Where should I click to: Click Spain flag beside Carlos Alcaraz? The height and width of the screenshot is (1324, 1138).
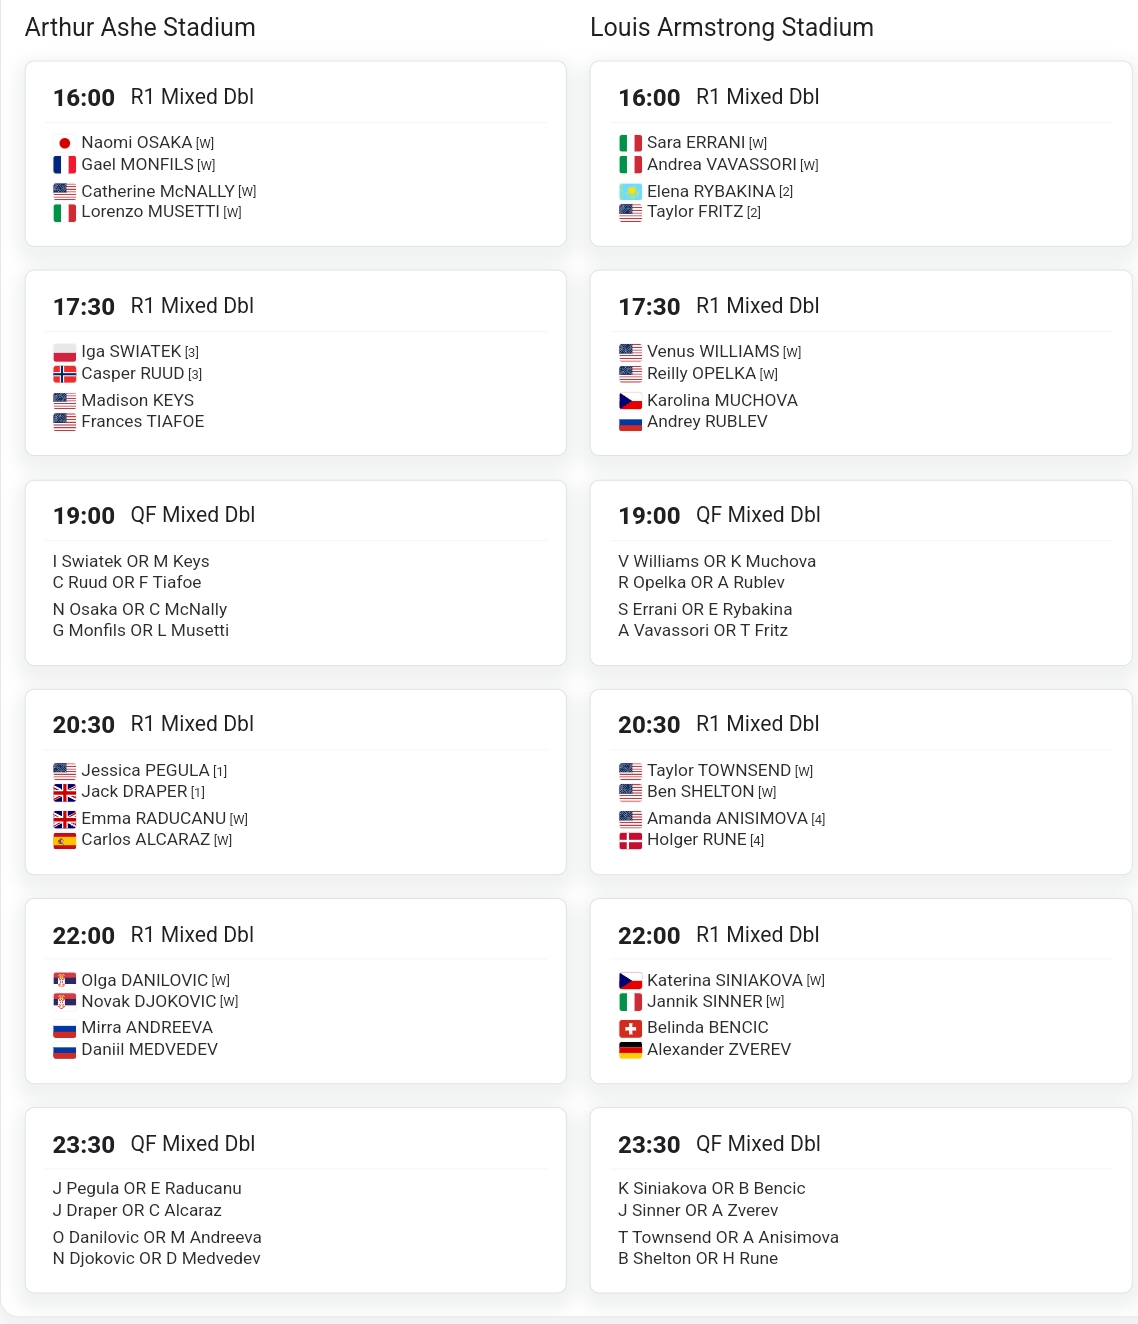pyautogui.click(x=65, y=840)
